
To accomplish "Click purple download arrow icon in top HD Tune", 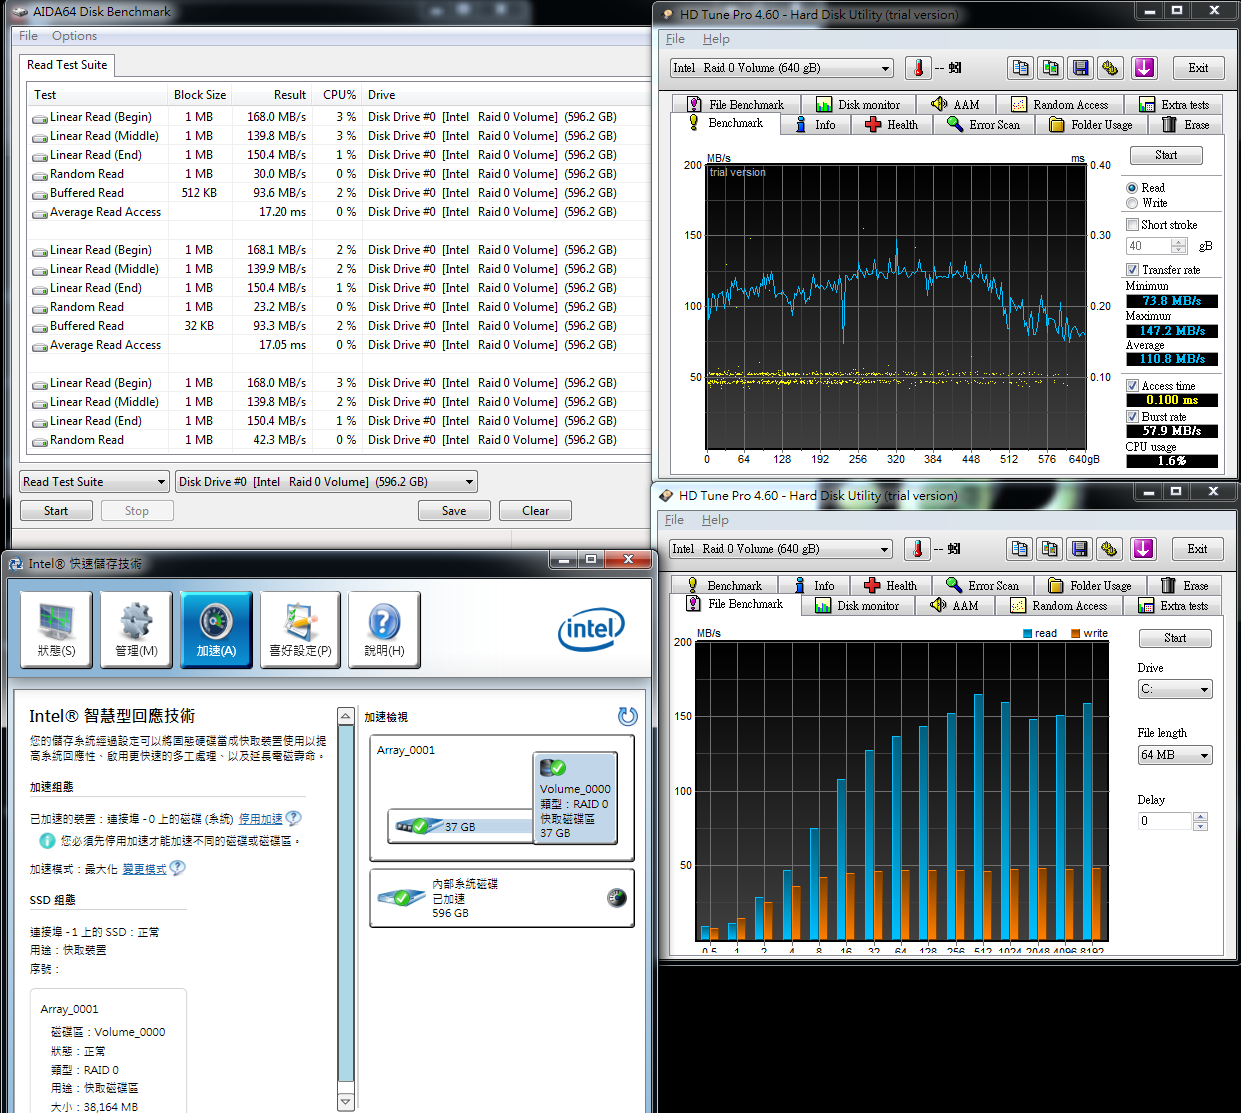I will (1144, 68).
